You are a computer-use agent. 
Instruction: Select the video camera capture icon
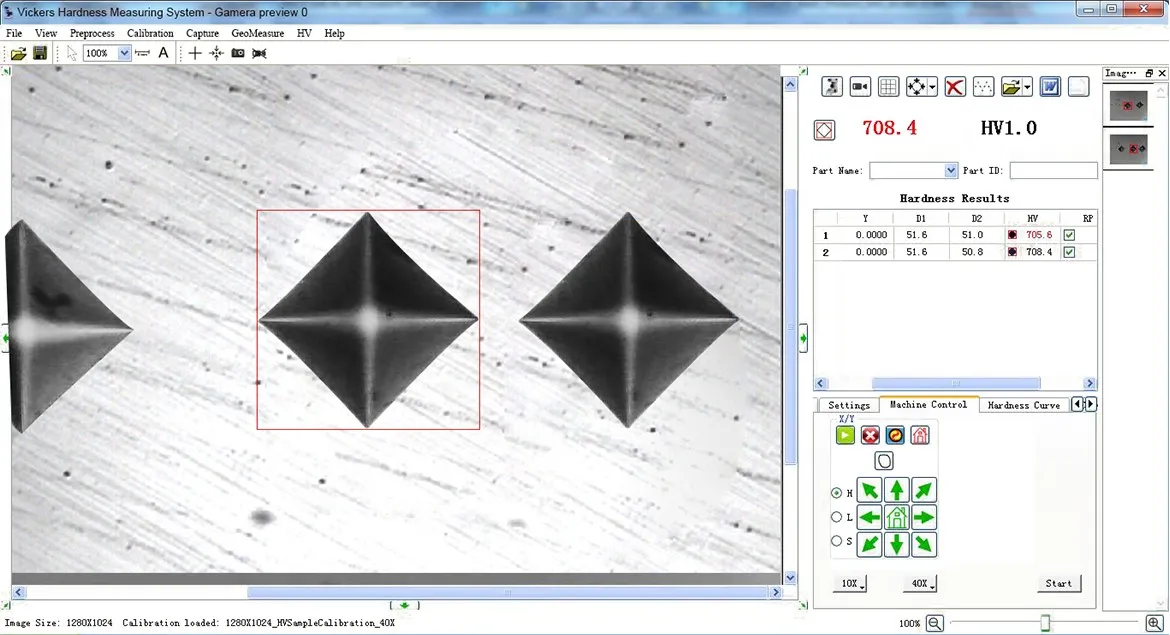click(x=859, y=86)
